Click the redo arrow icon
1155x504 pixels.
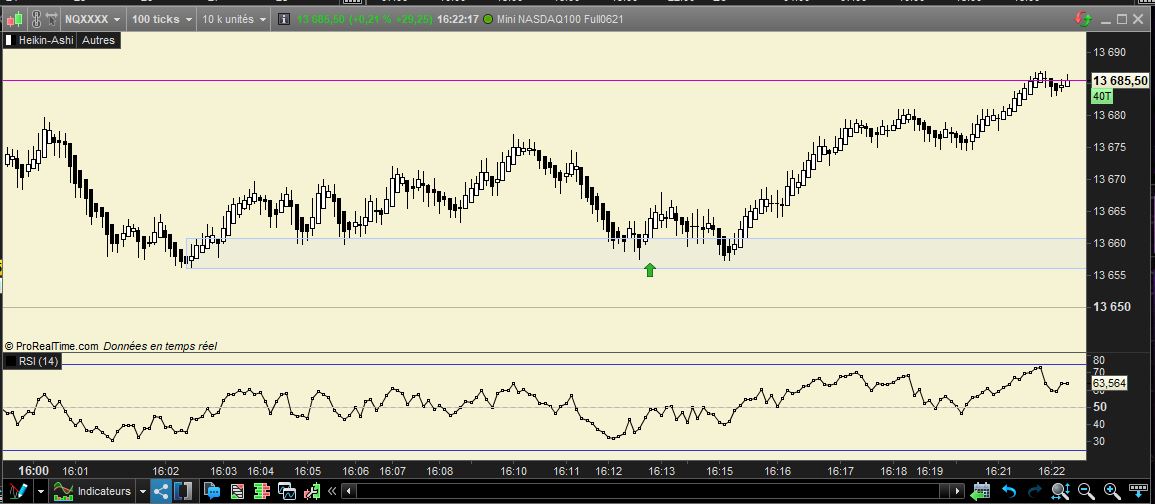1035,491
